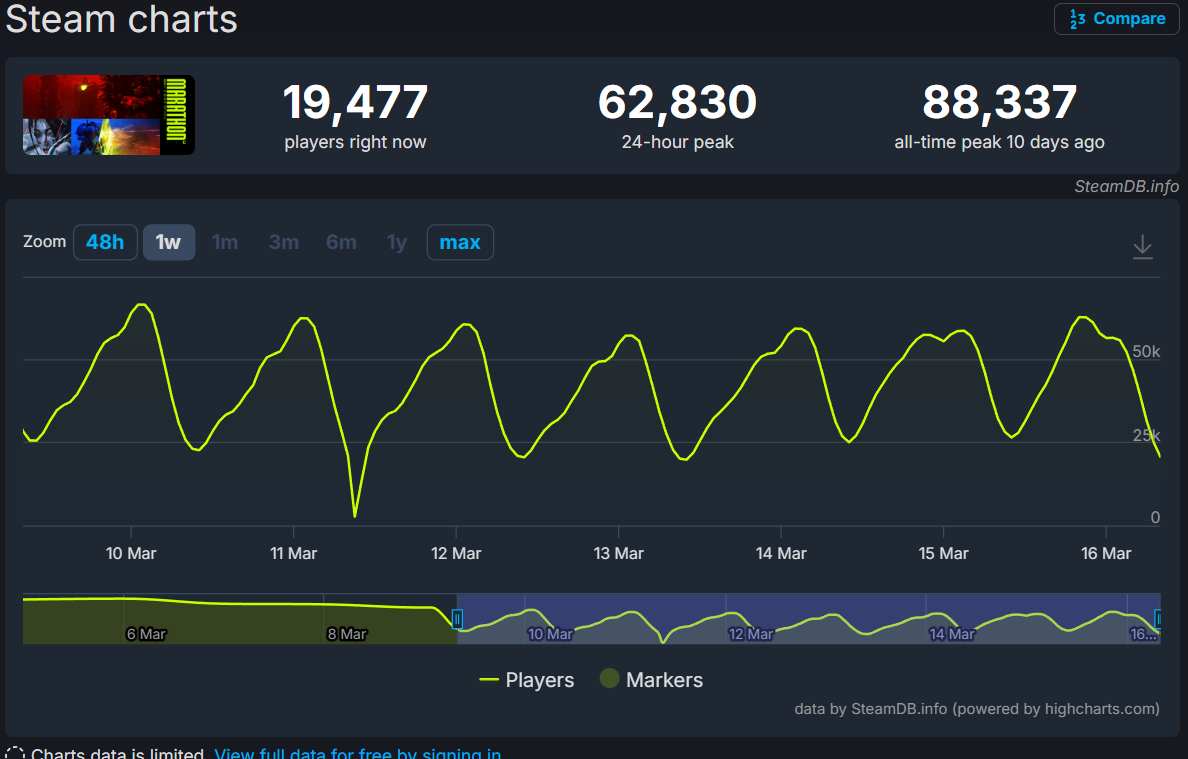The width and height of the screenshot is (1188, 759).
Task: Click the Steam charts heading
Action: pos(121,18)
